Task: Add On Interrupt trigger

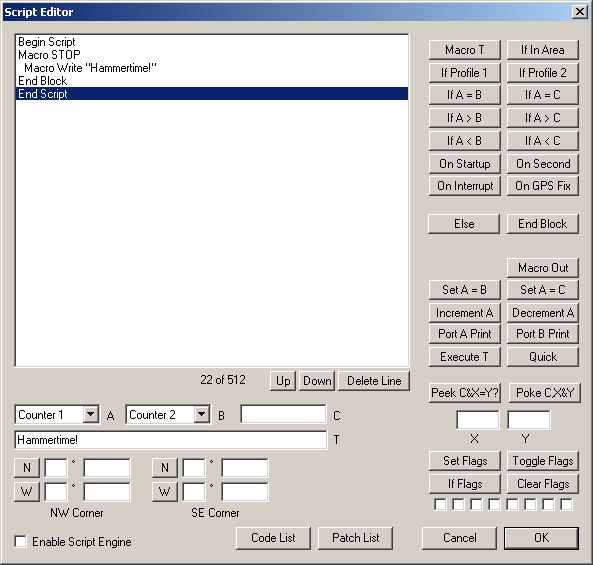Action: [464, 186]
